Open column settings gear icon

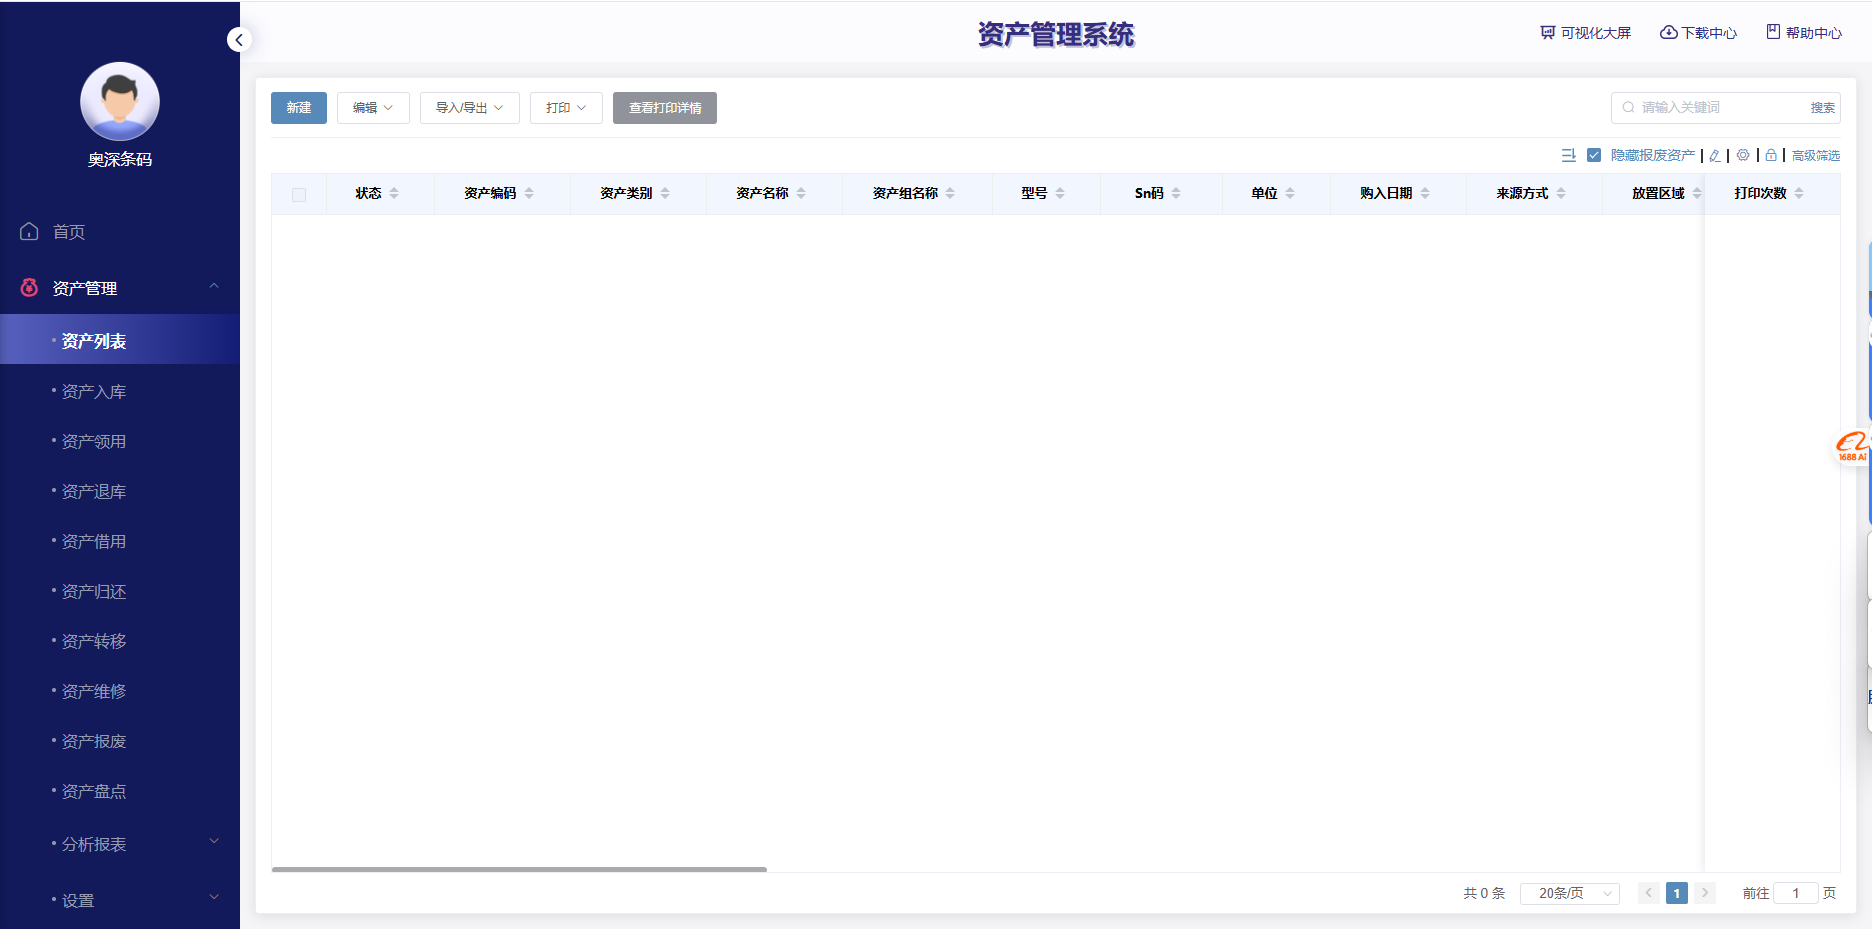pos(1743,155)
